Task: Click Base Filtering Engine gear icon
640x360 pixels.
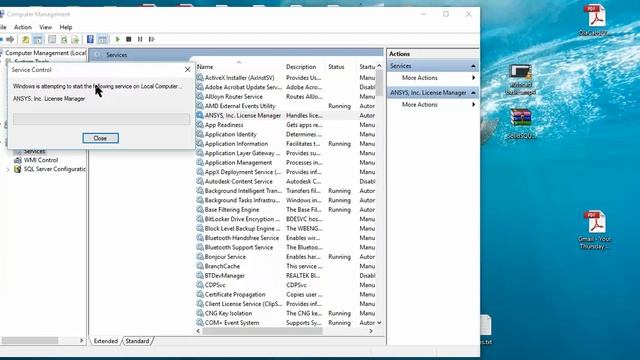Action: click(200, 209)
